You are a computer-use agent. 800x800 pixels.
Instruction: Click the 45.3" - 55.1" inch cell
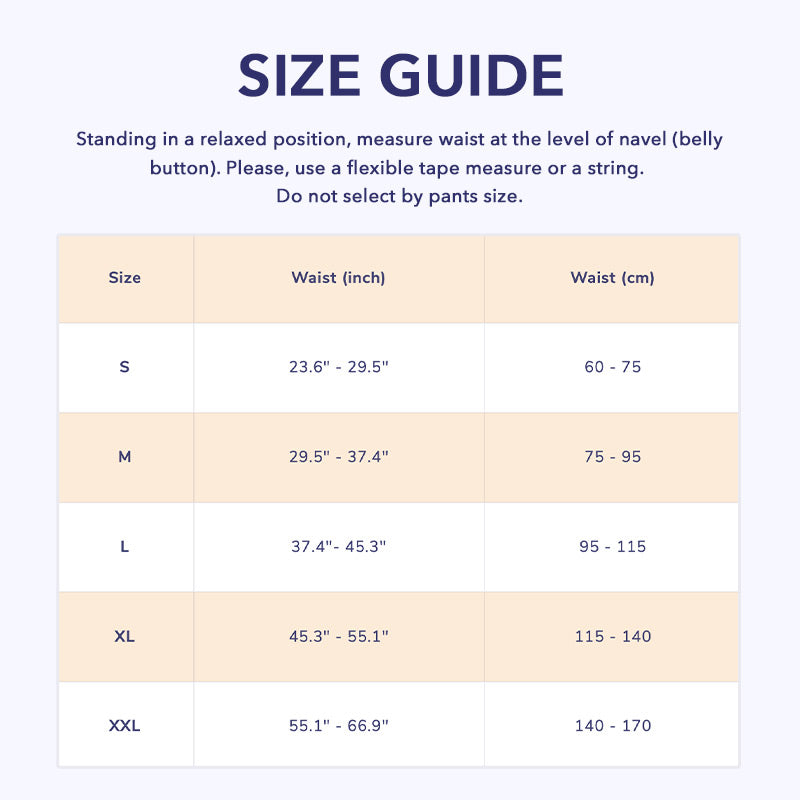(x=338, y=637)
